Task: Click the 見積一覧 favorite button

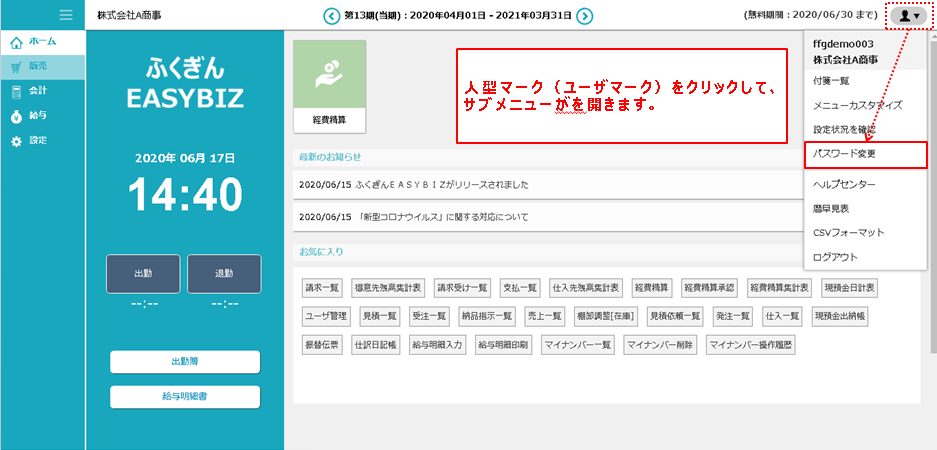Action: (379, 316)
